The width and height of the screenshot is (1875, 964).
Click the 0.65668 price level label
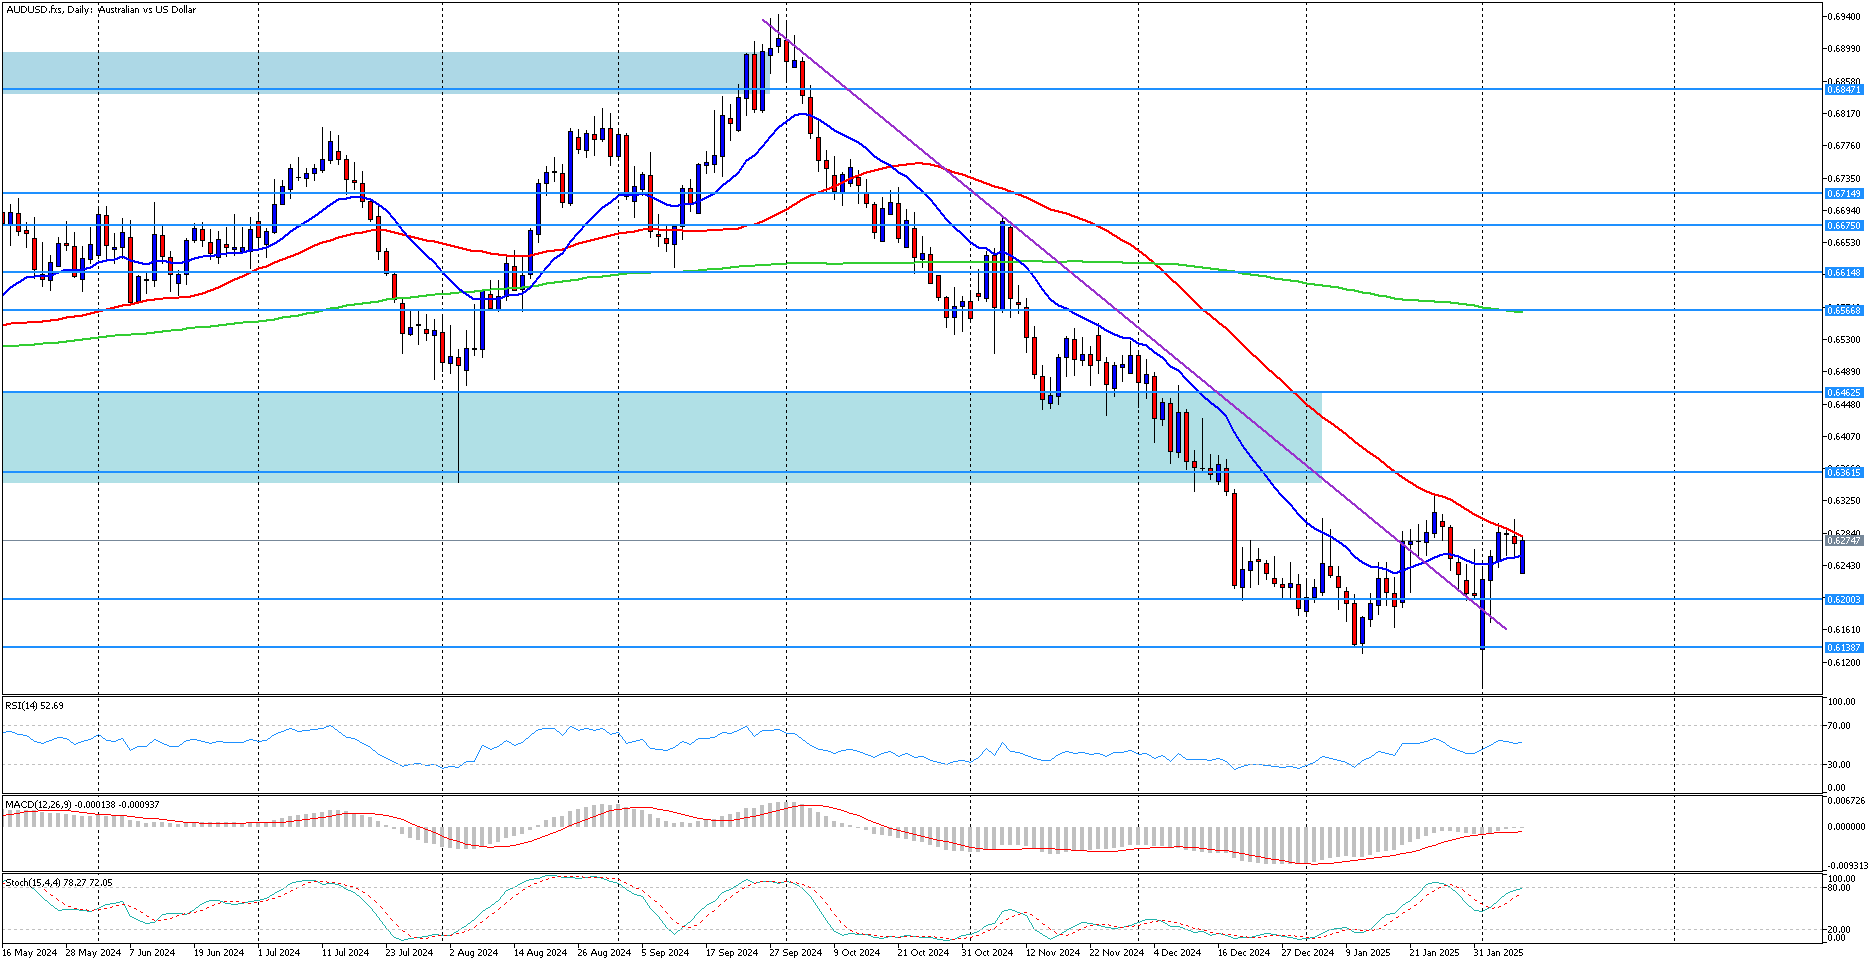(1844, 310)
